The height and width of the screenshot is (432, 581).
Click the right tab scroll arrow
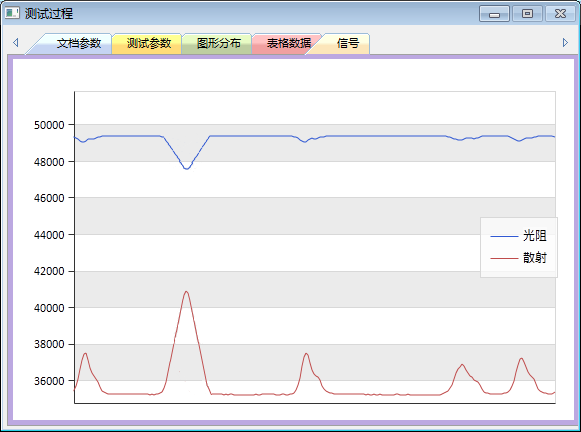(x=565, y=43)
